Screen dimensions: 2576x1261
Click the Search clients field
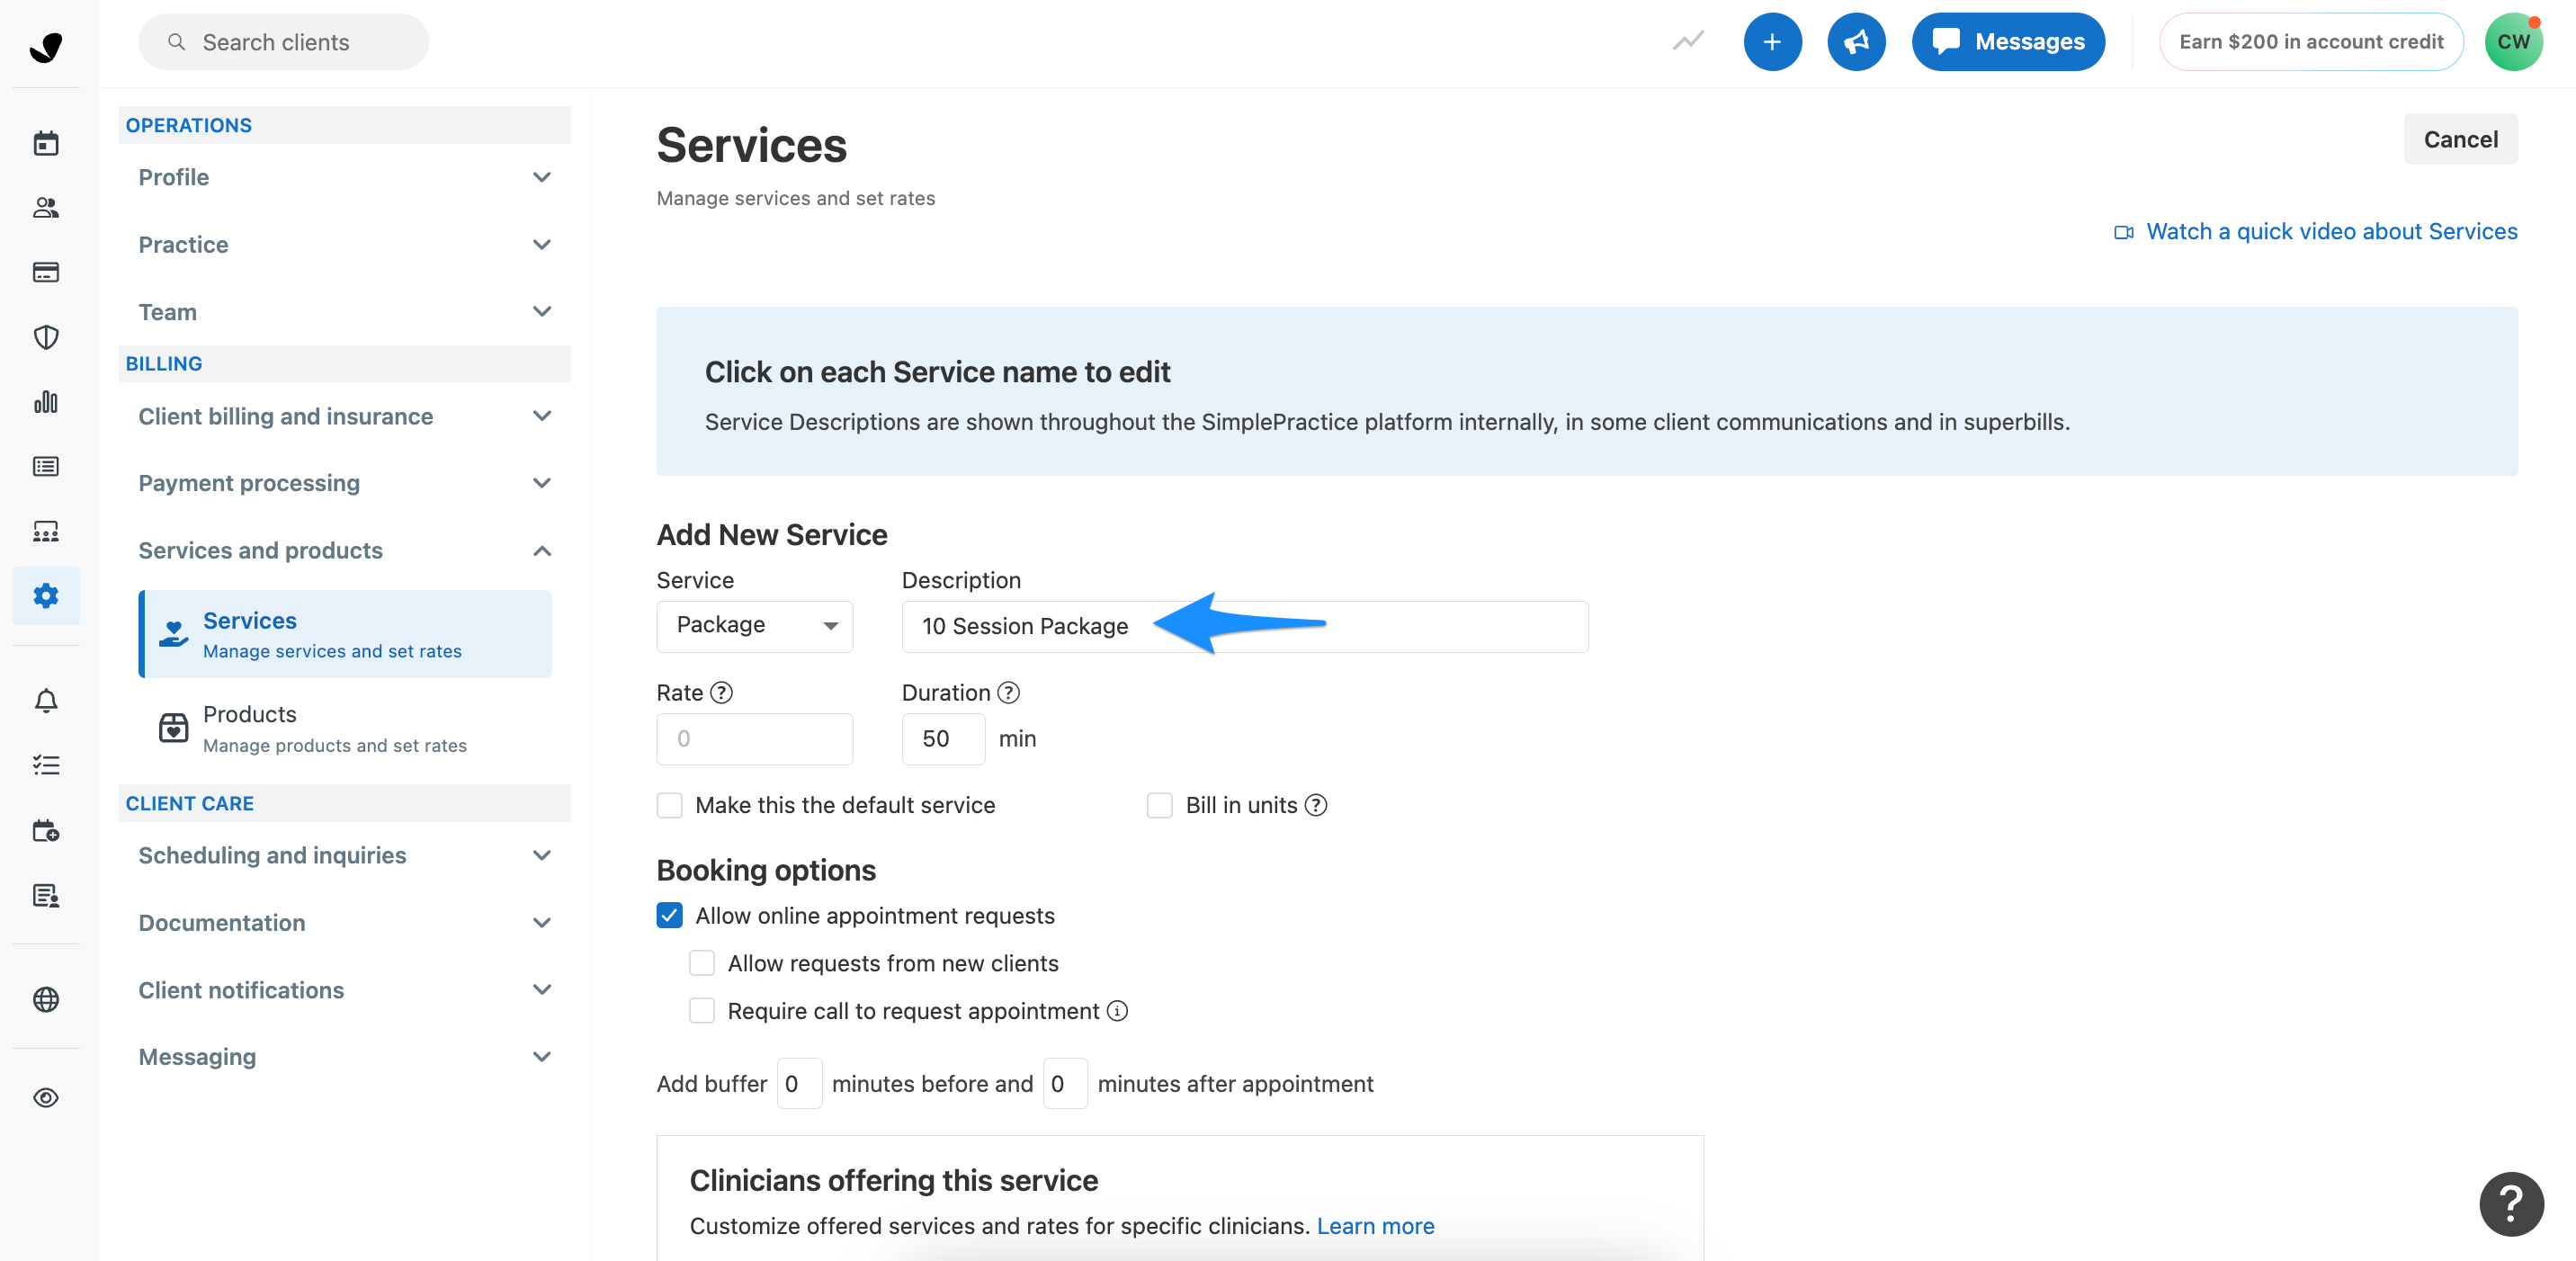tap(283, 42)
